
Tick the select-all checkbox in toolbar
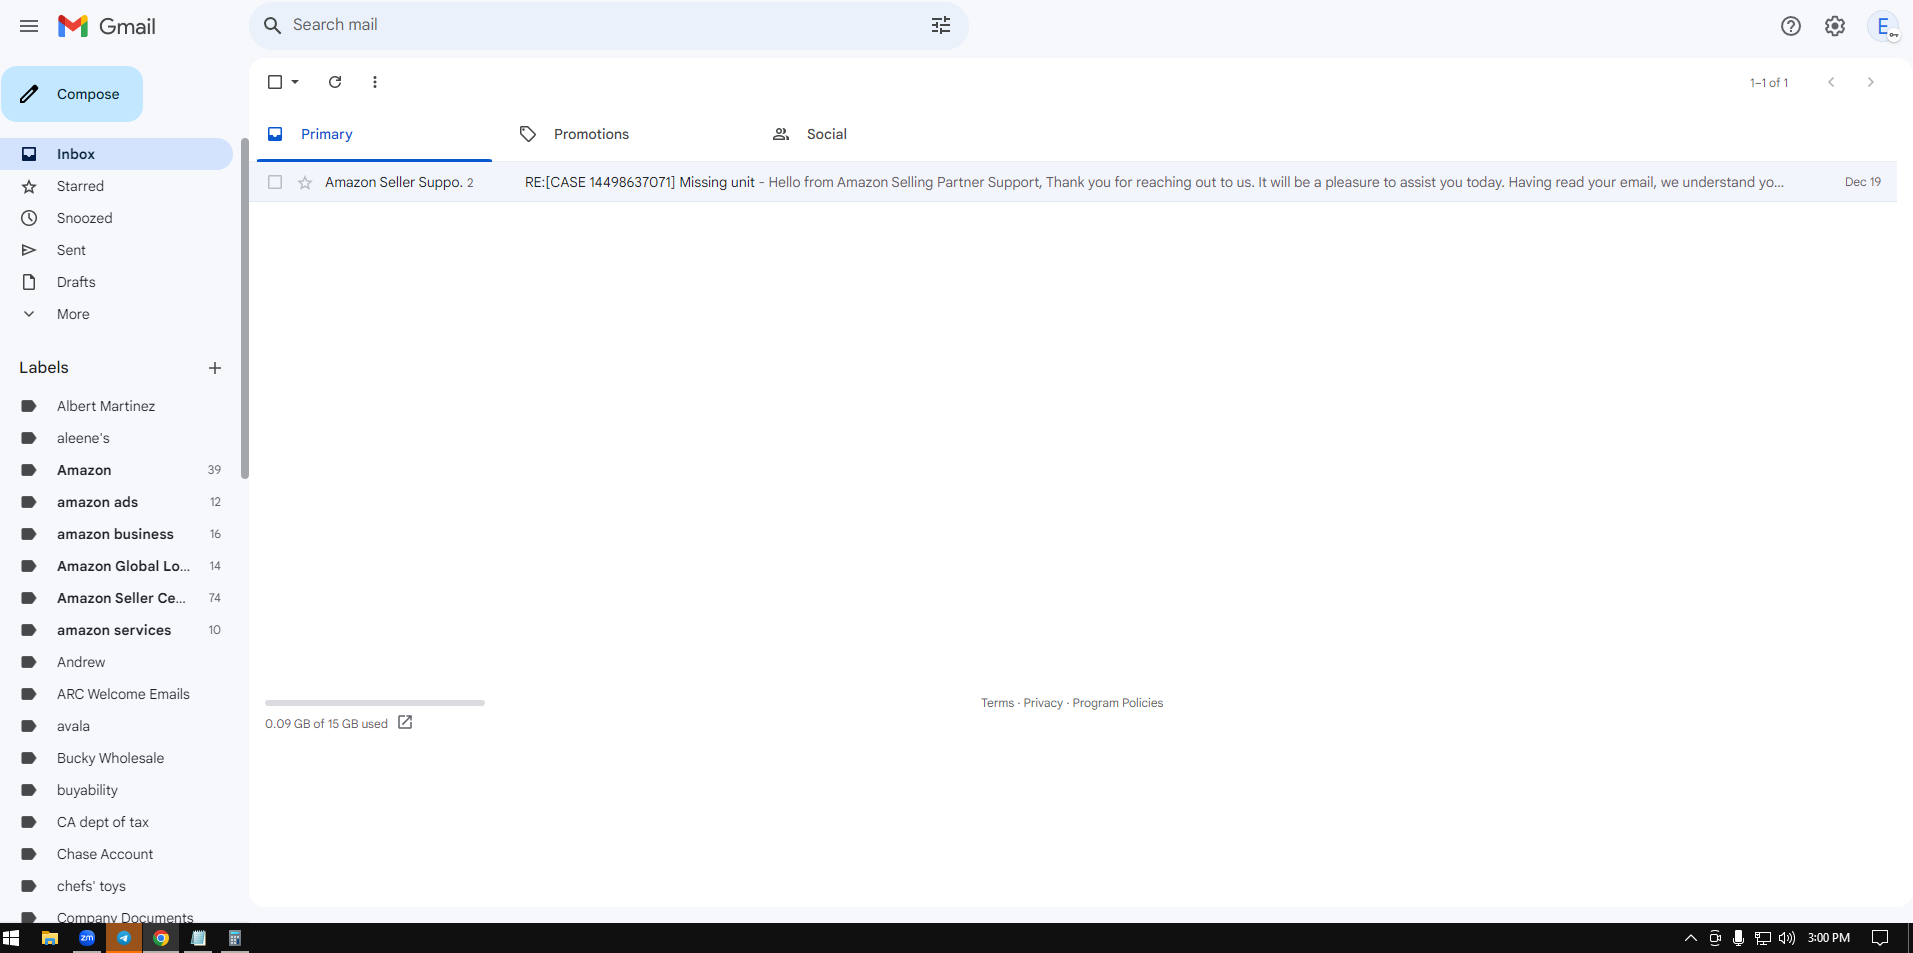click(x=275, y=82)
